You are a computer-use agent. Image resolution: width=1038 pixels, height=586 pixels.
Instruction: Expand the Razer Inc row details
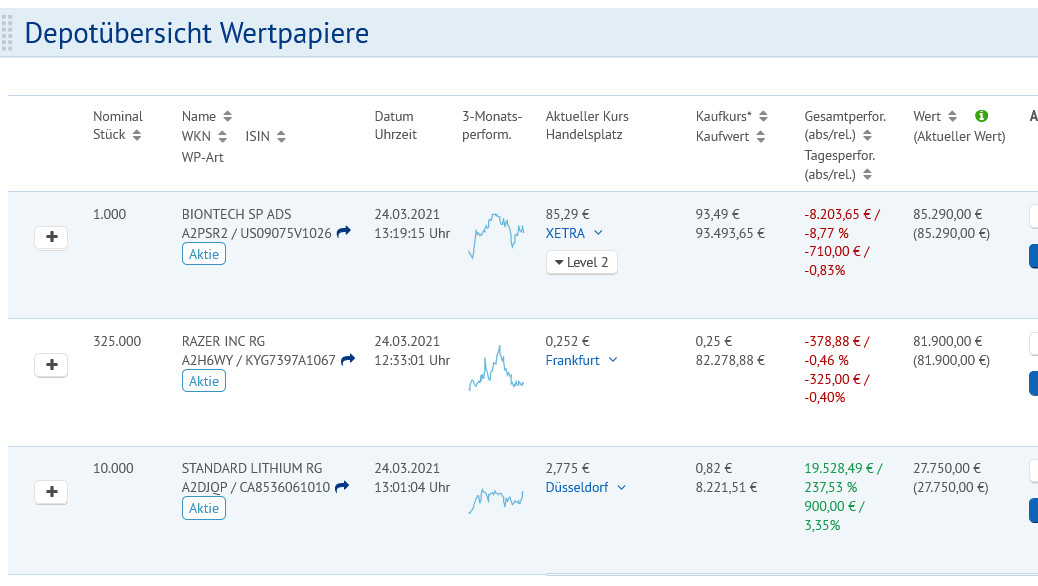(51, 365)
